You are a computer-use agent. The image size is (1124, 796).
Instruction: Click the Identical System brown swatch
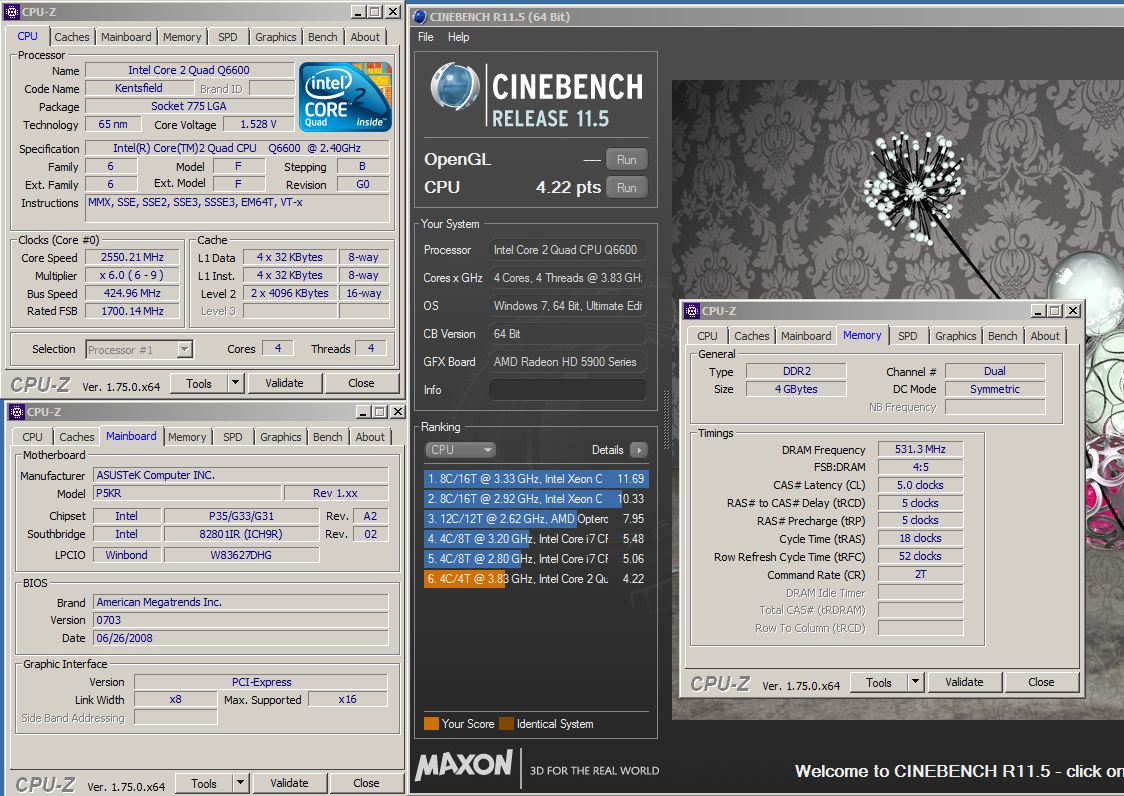[506, 724]
